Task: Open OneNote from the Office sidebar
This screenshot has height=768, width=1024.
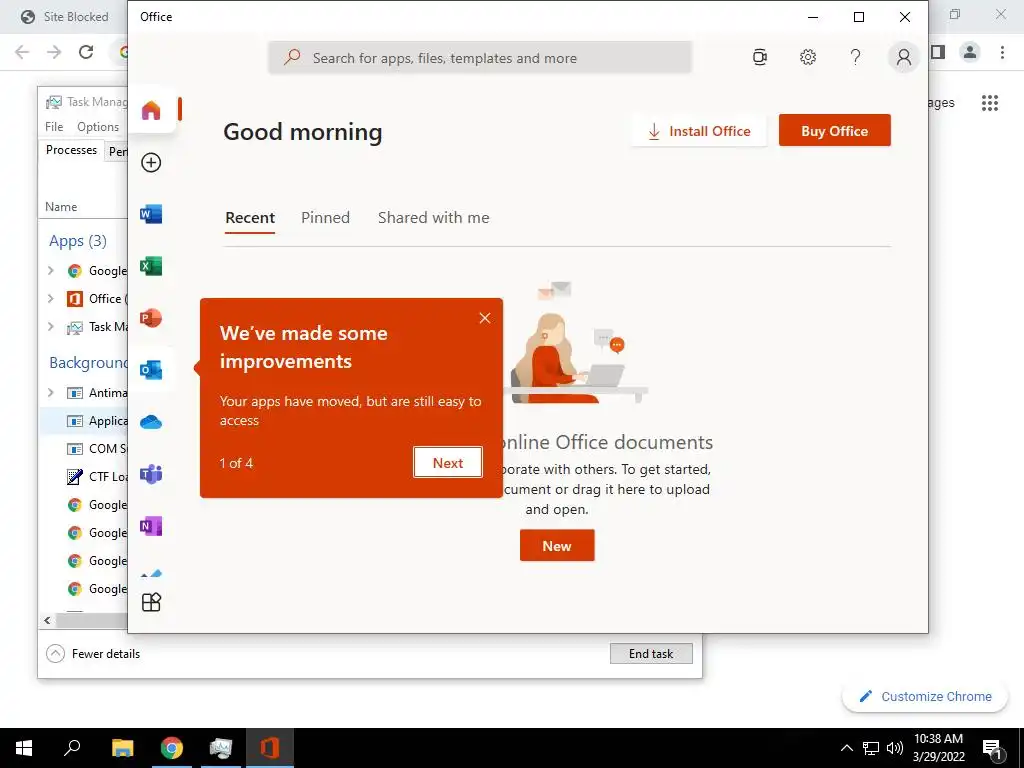Action: [x=151, y=526]
